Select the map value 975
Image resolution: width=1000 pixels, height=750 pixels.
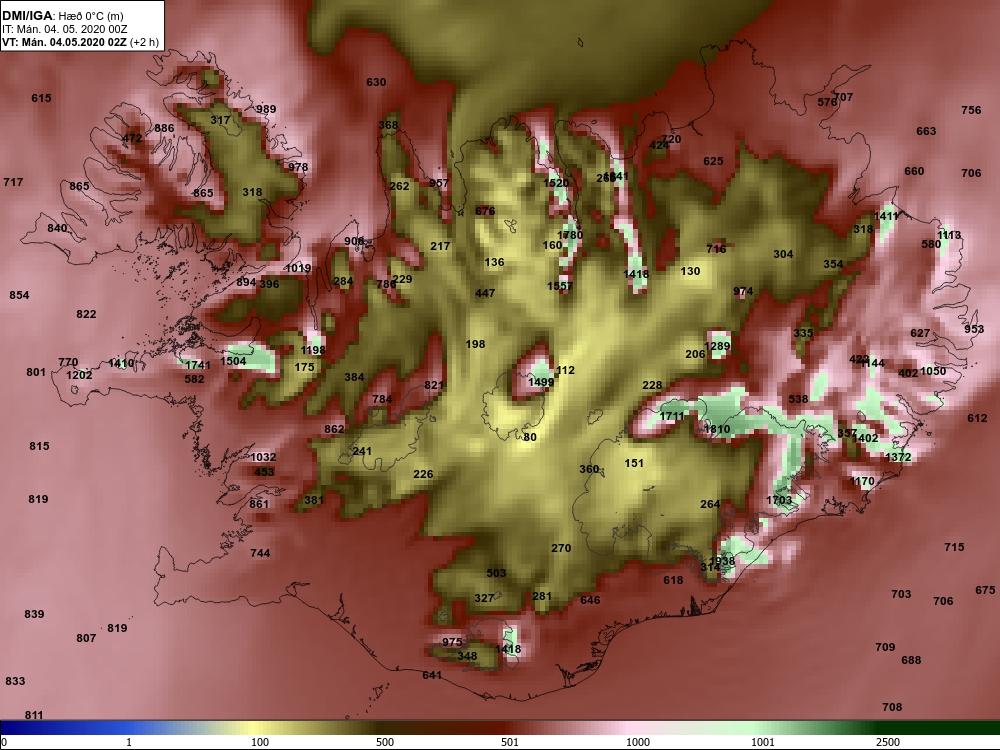tap(452, 642)
